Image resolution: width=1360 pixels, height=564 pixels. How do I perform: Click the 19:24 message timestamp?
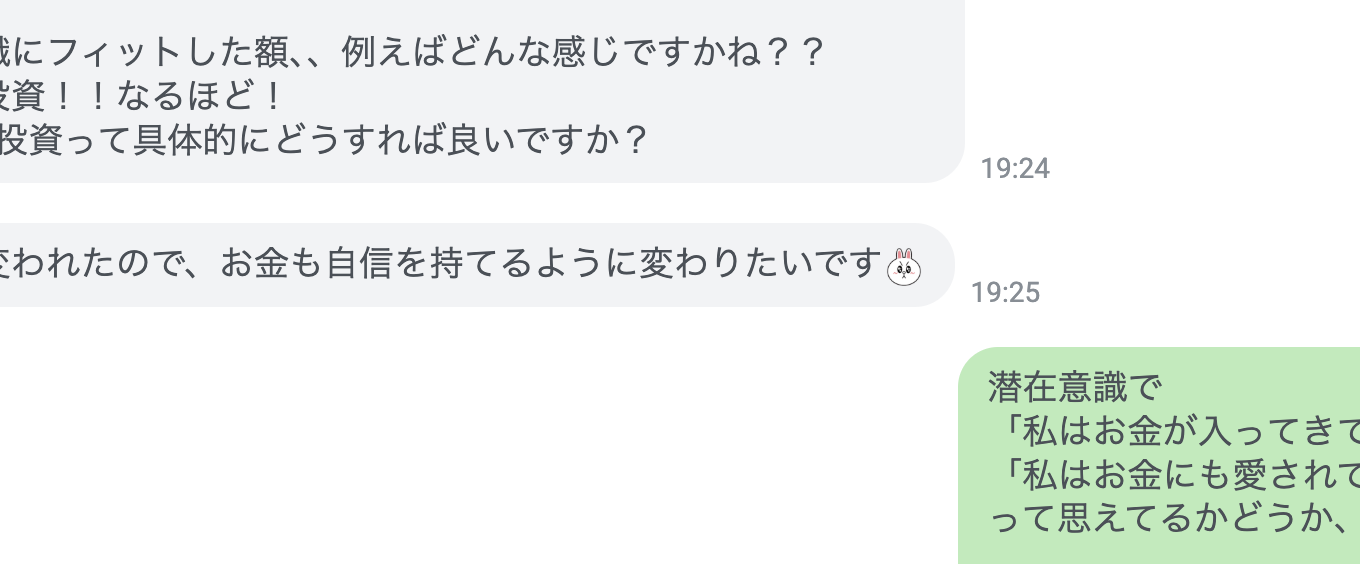coord(1014,168)
